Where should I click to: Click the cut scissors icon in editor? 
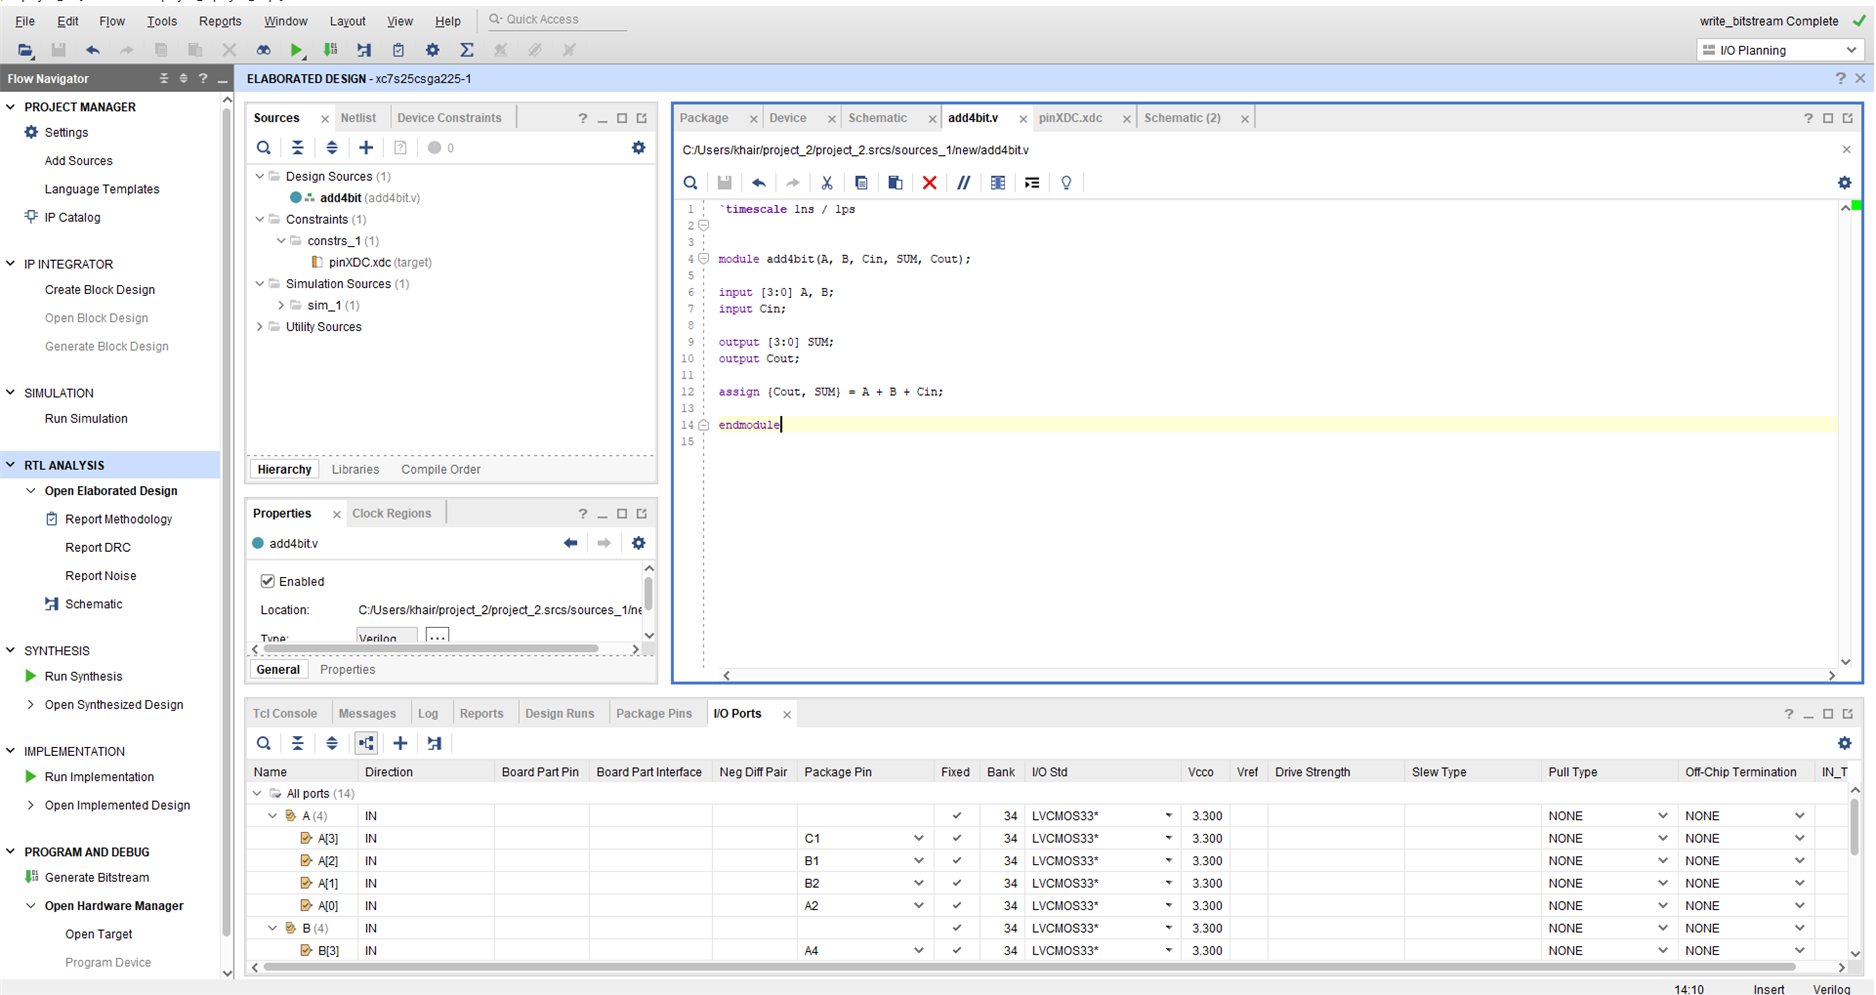click(x=827, y=183)
